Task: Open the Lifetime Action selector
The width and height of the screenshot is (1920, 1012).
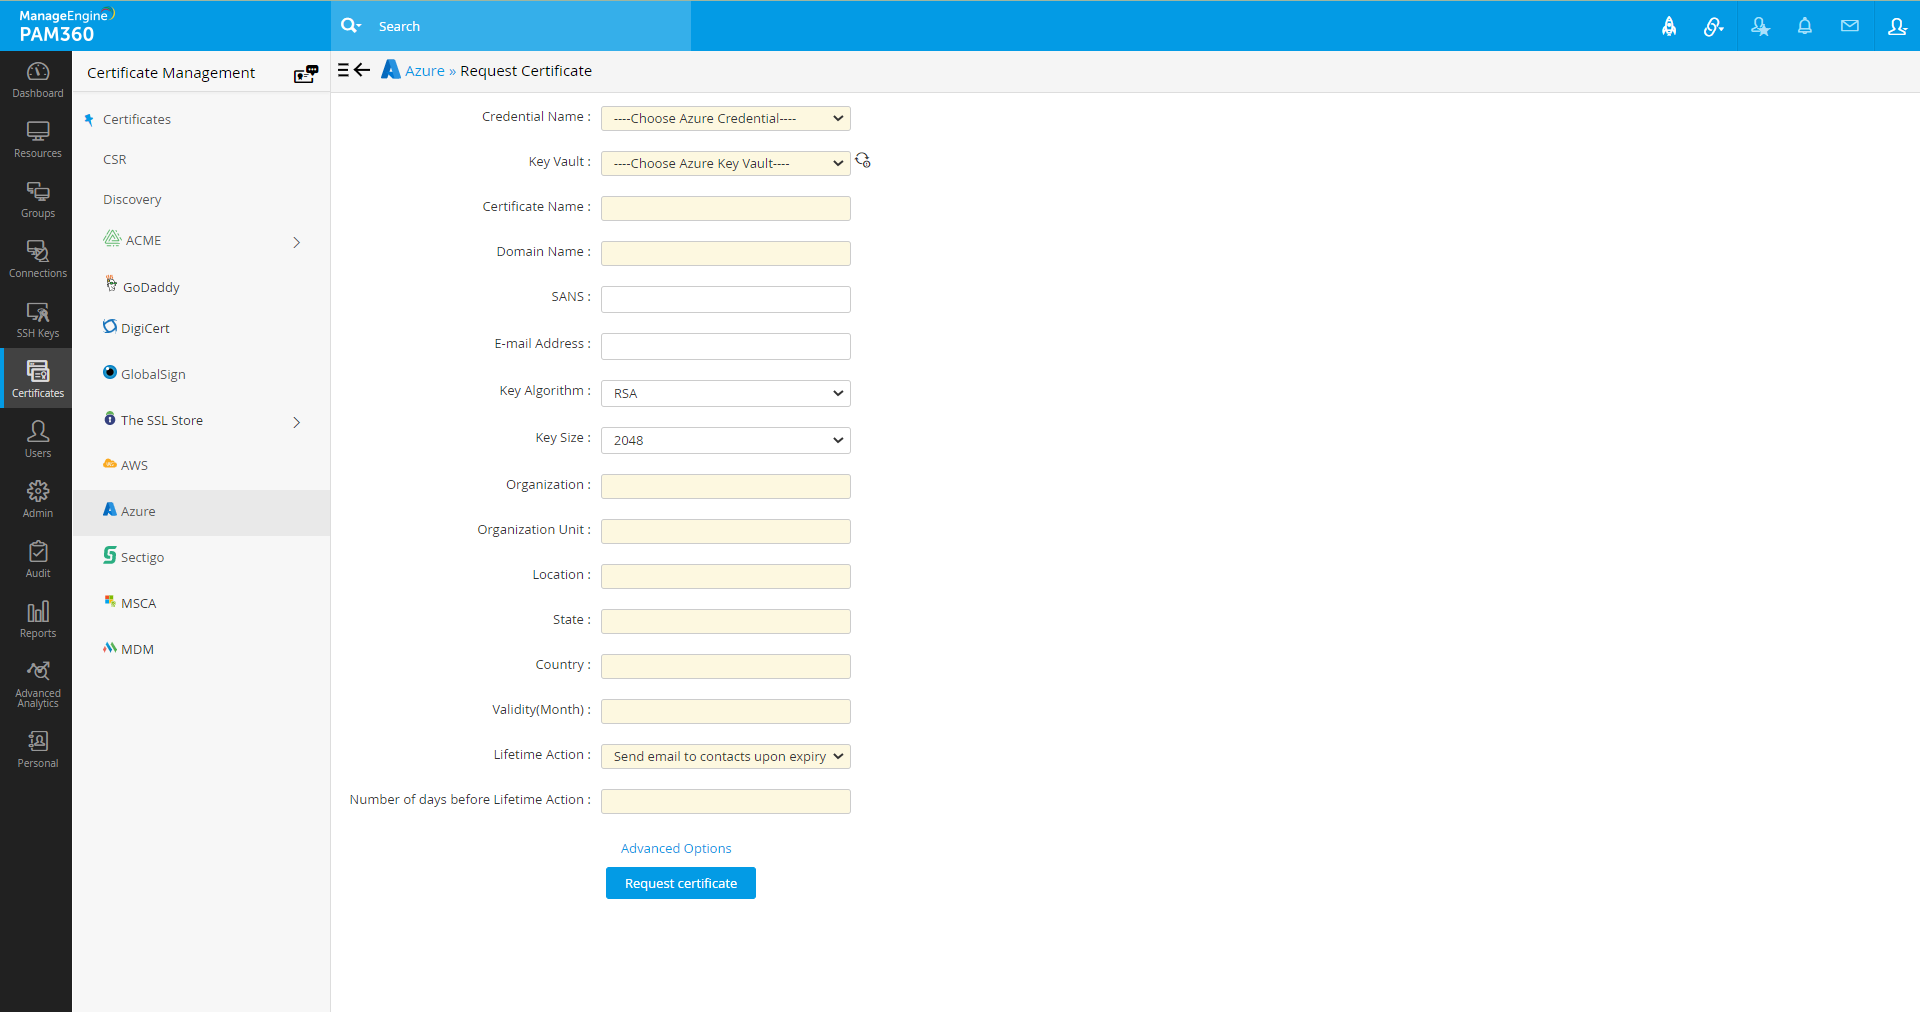Action: (x=725, y=756)
